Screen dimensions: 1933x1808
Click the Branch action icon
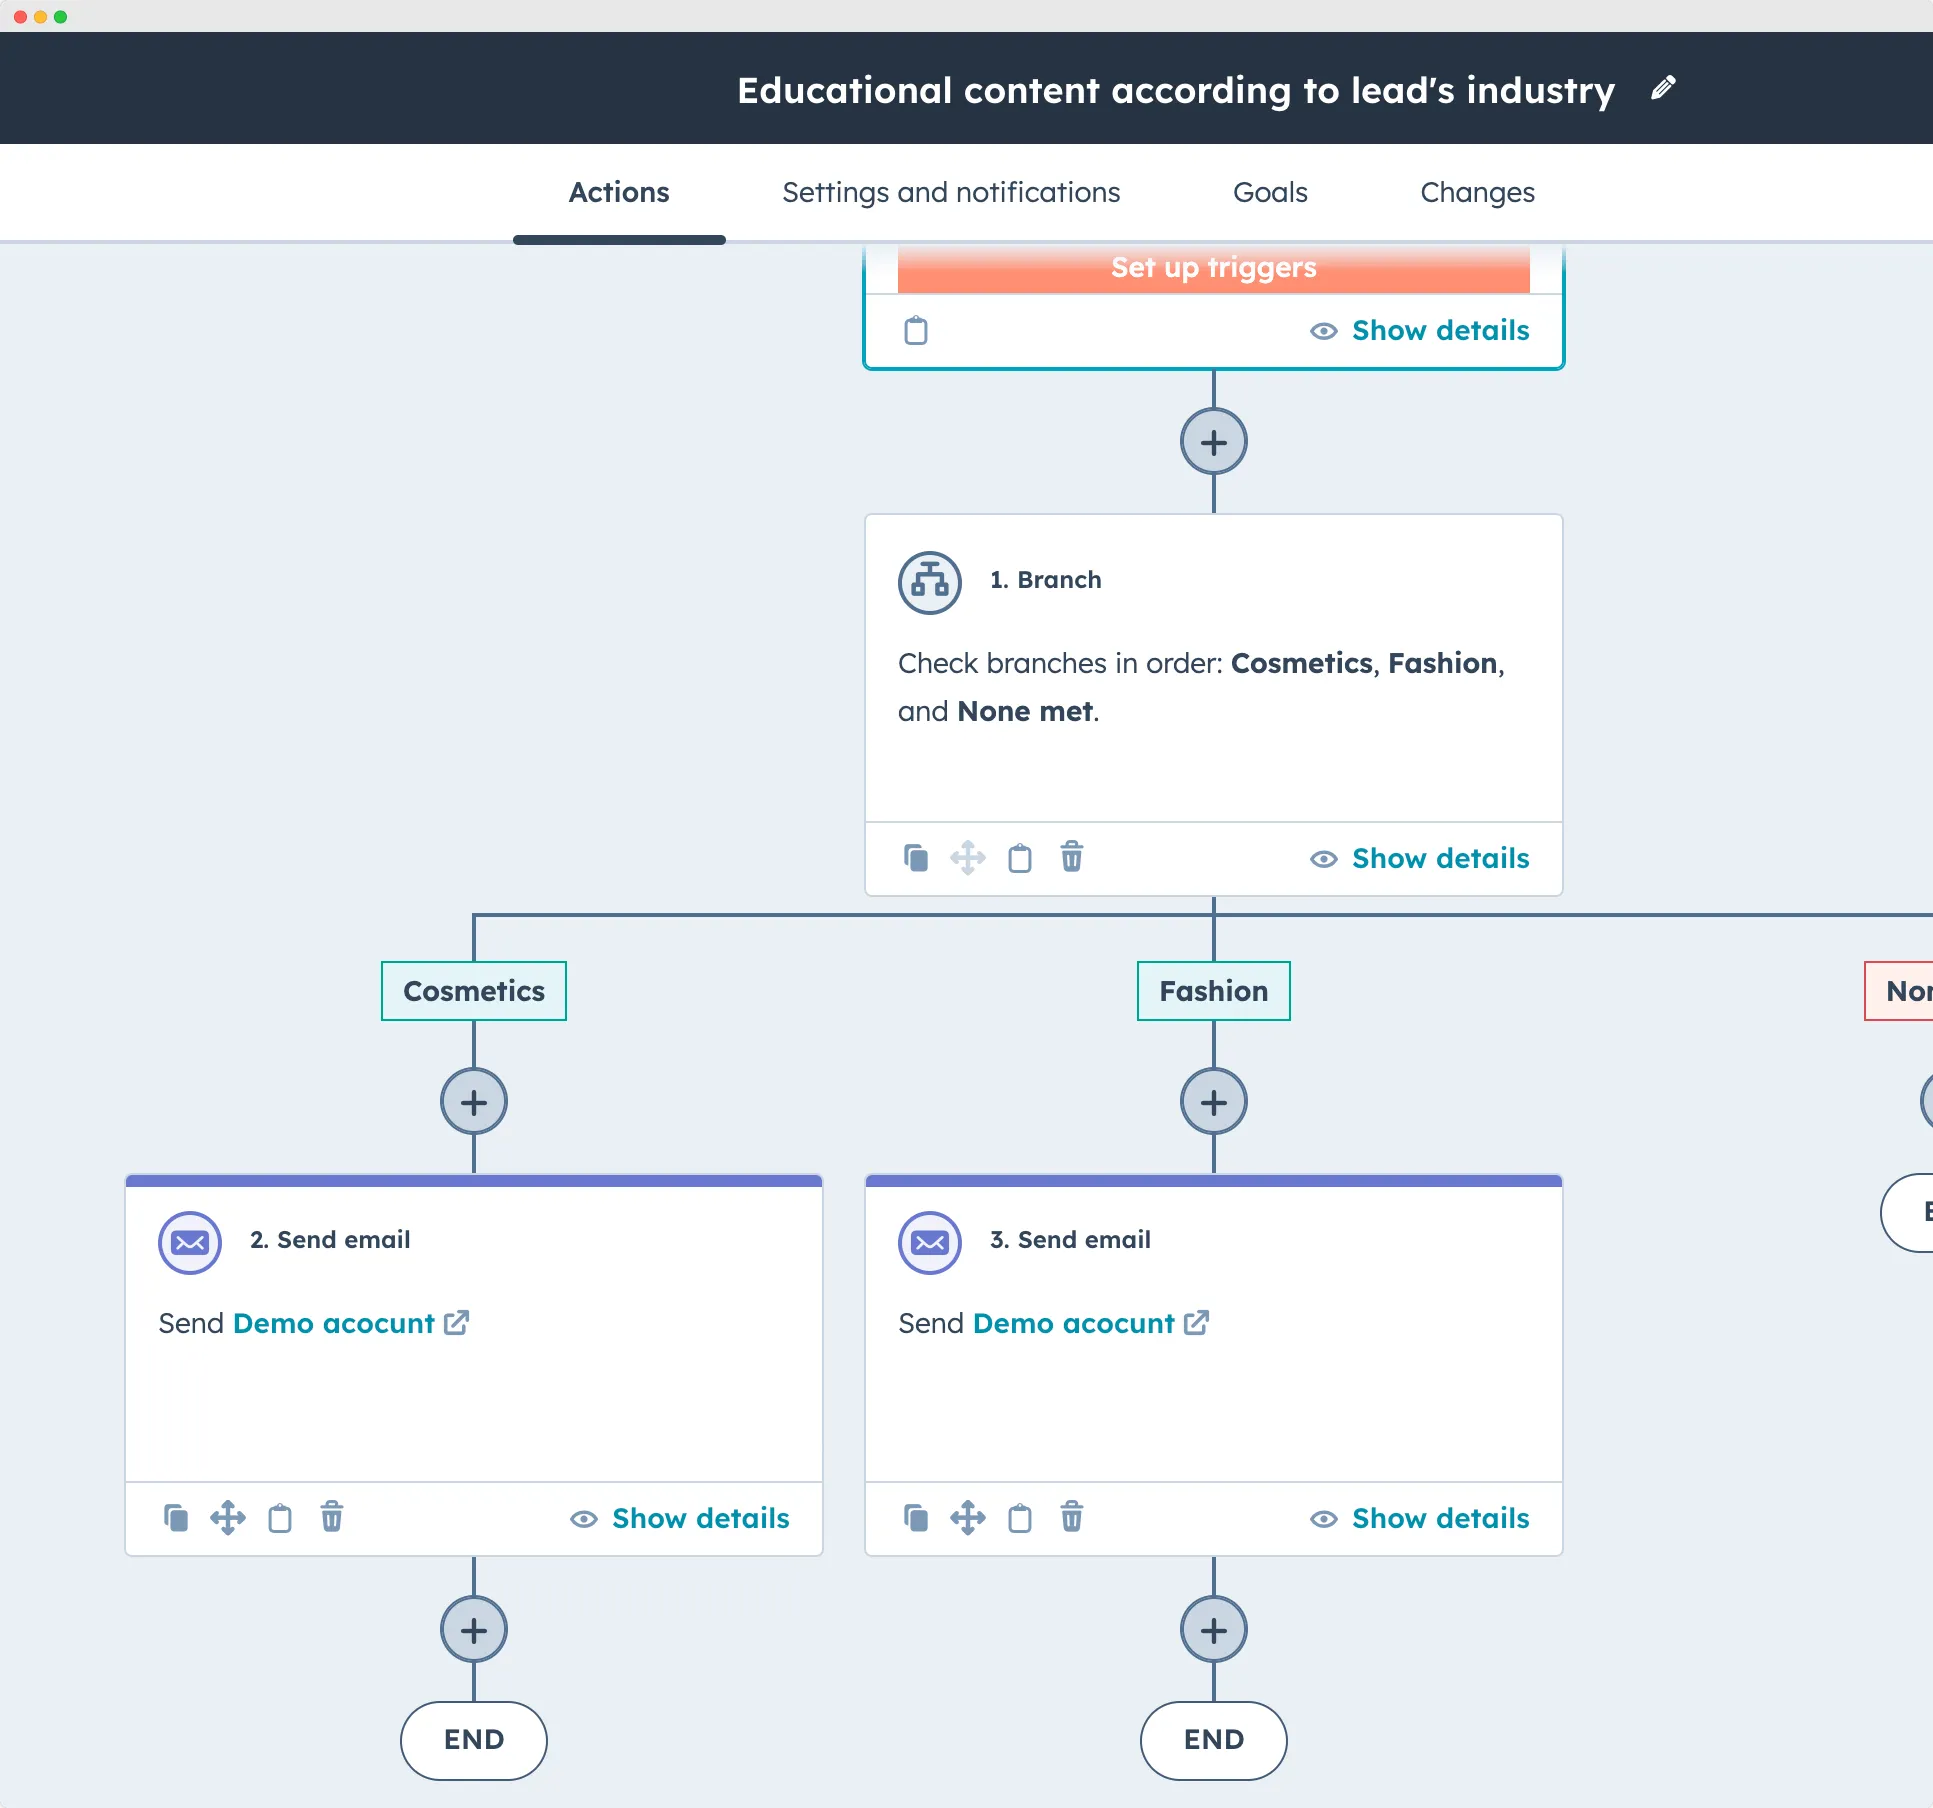tap(930, 582)
